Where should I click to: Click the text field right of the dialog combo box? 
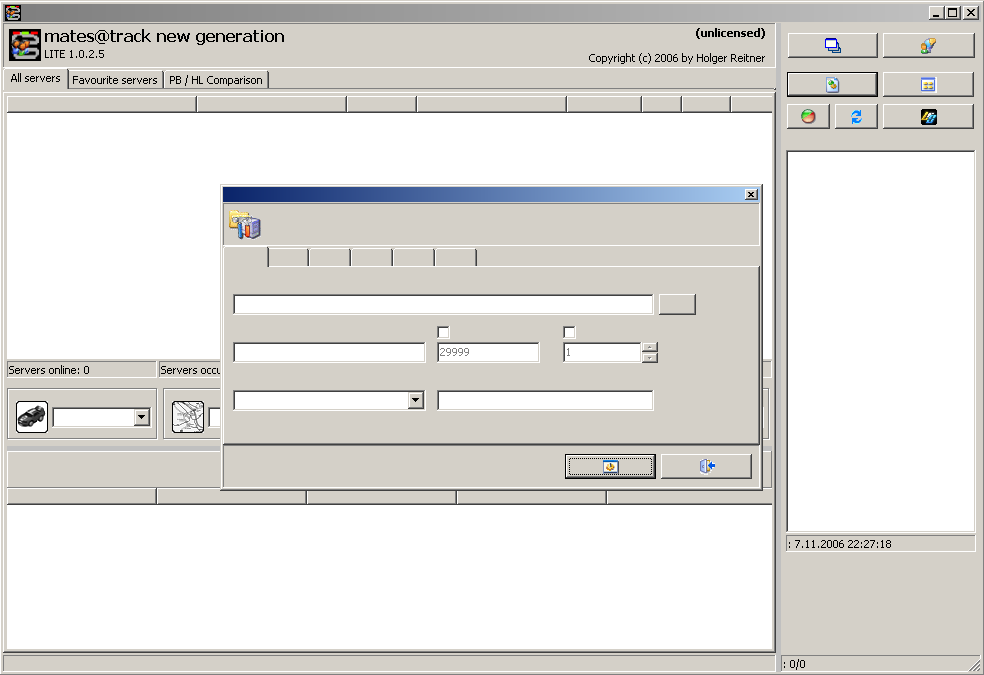tap(545, 400)
